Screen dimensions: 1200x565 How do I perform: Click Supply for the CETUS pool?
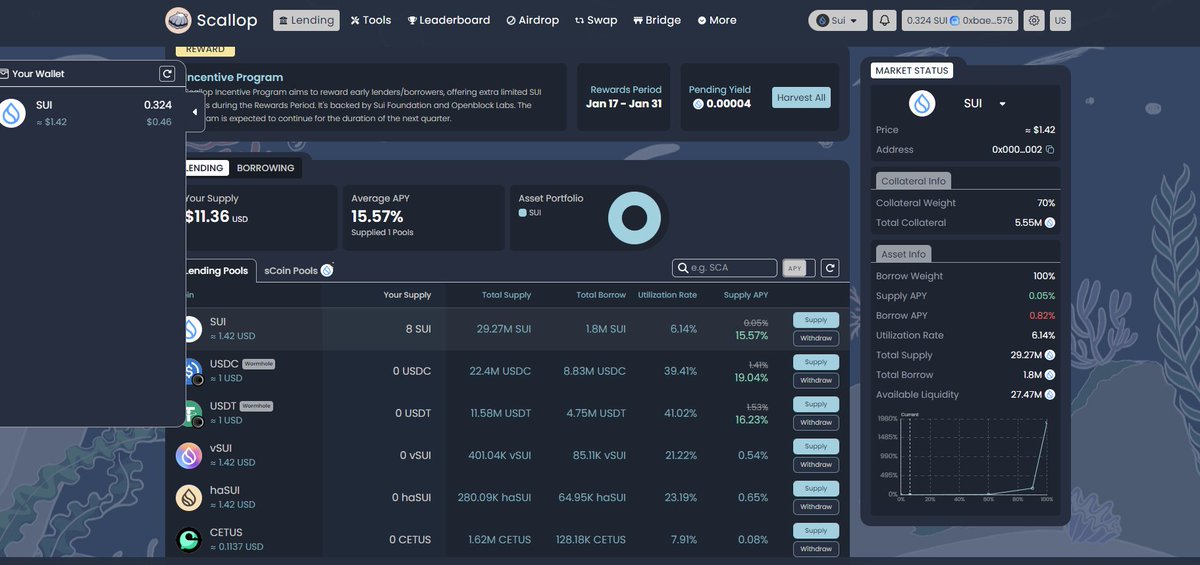coord(816,530)
